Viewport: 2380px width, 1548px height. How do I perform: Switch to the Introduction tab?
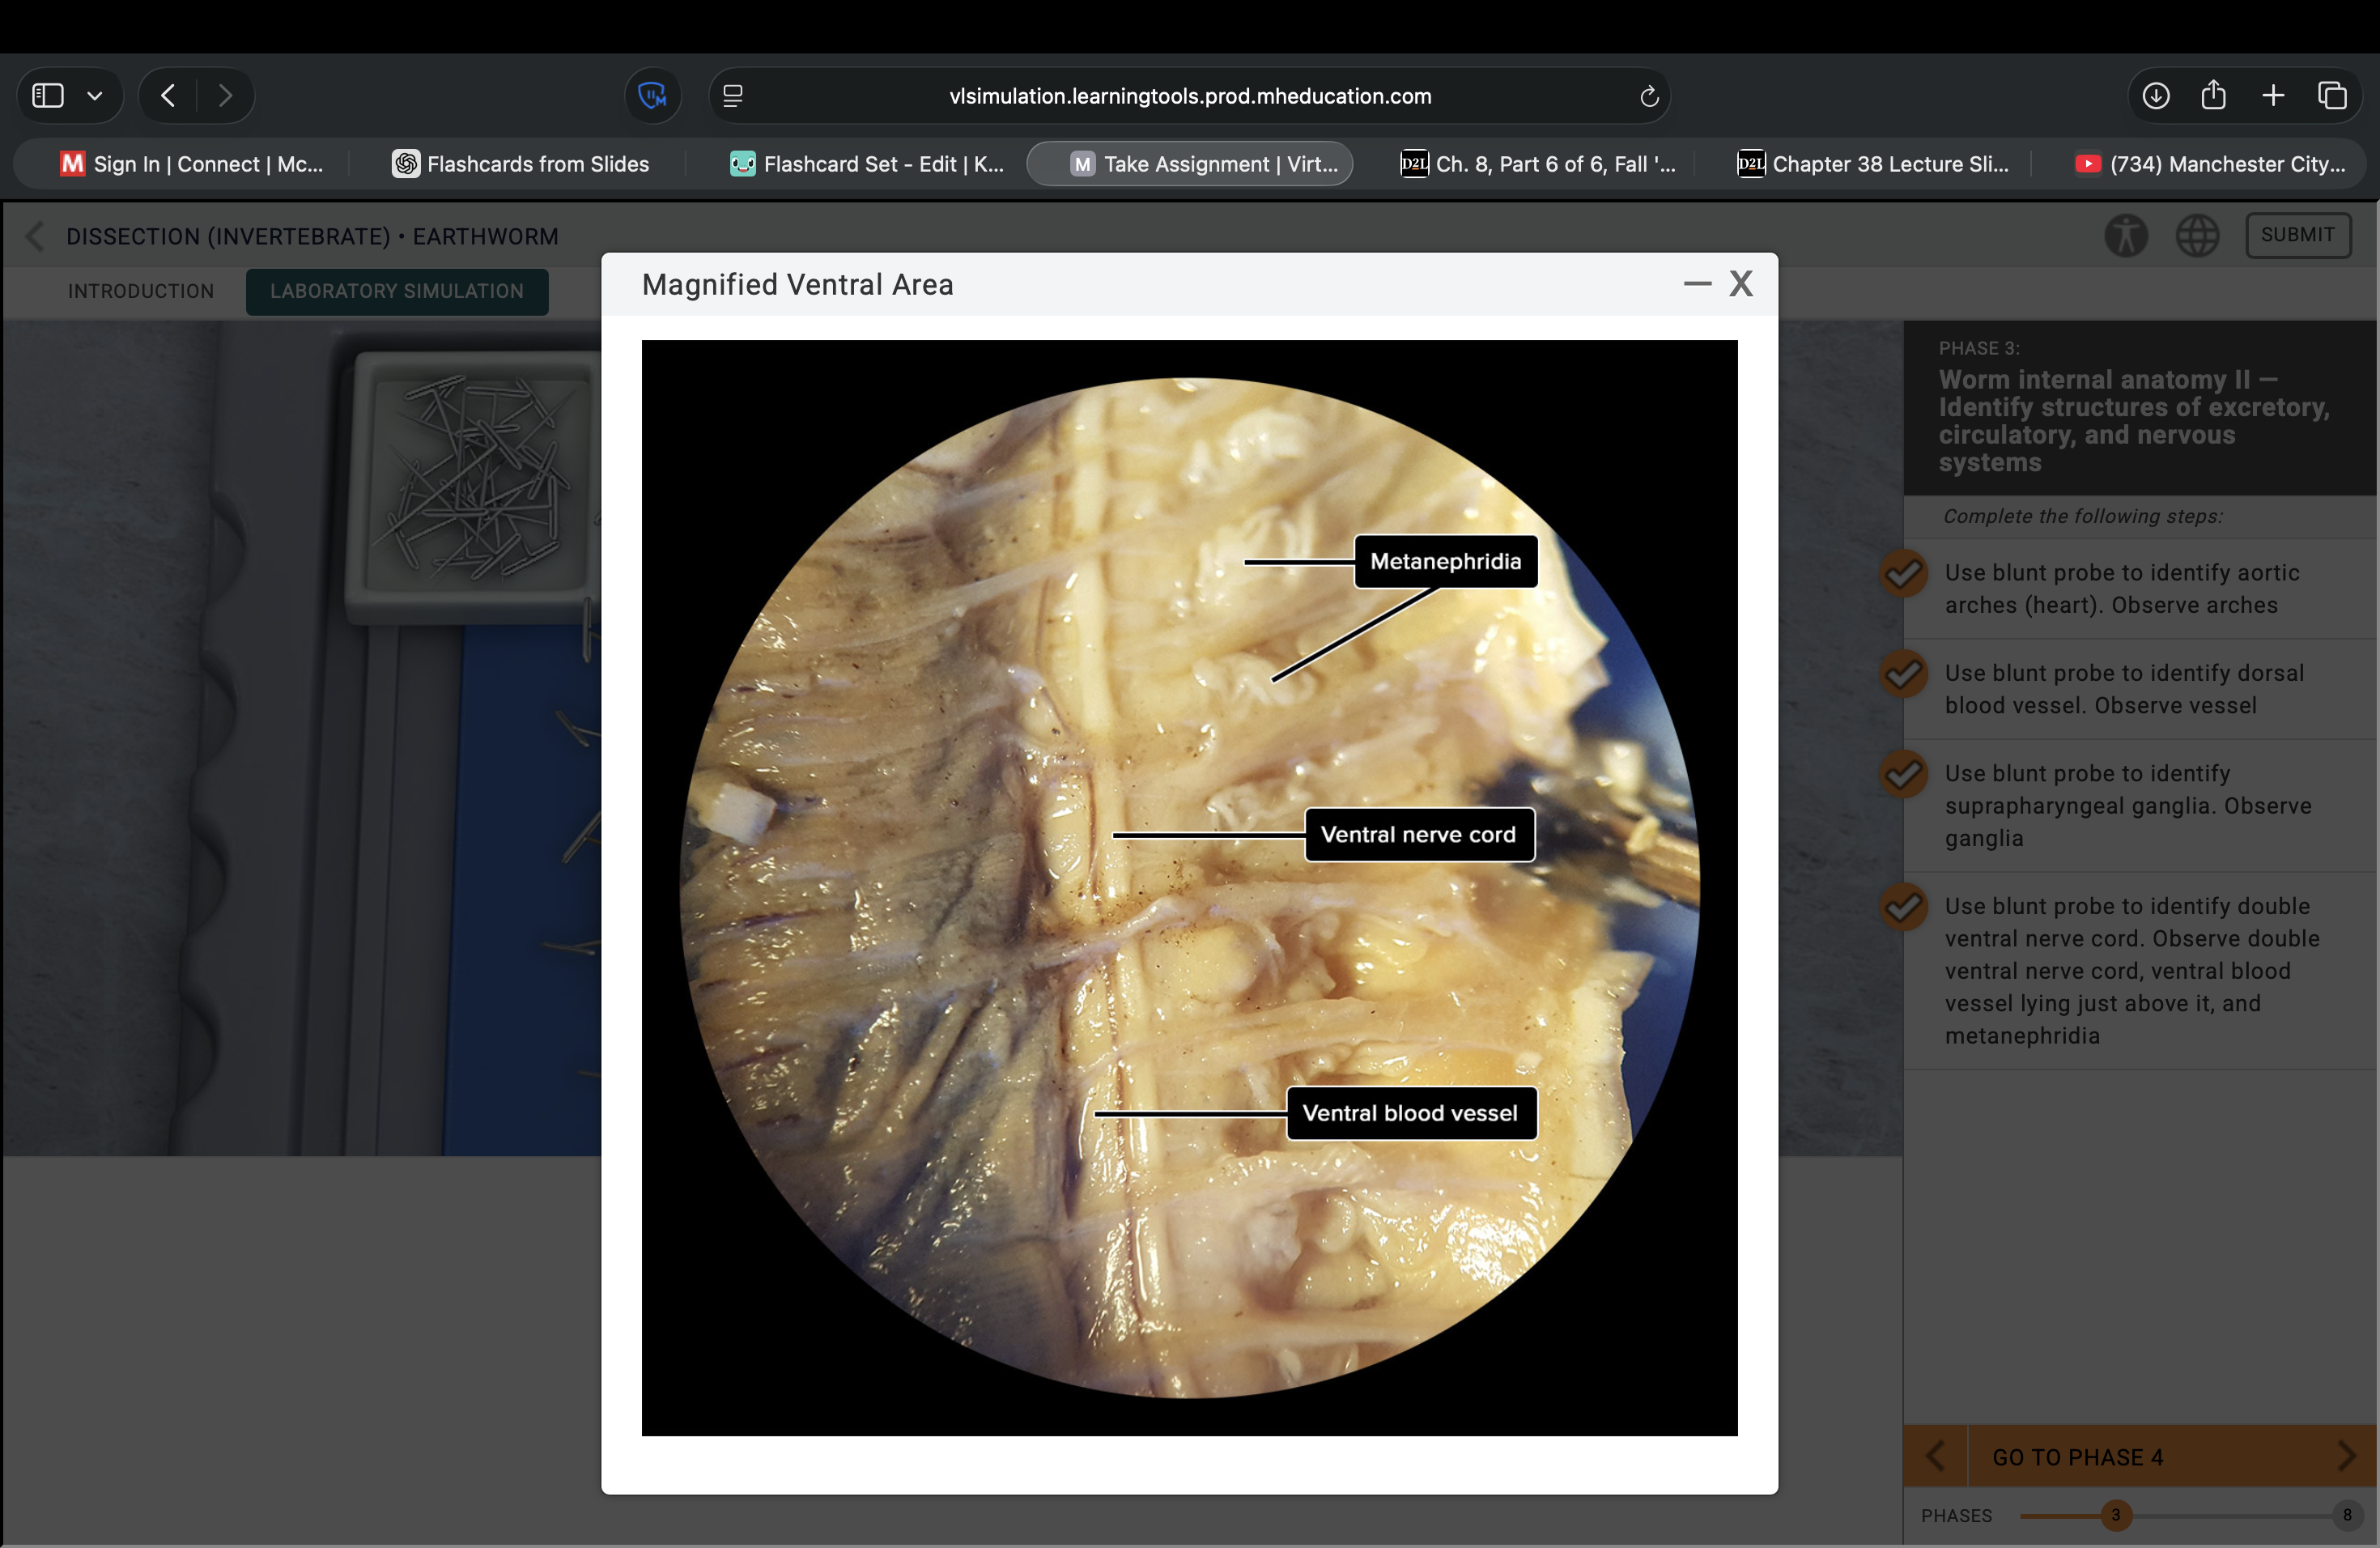[141, 291]
